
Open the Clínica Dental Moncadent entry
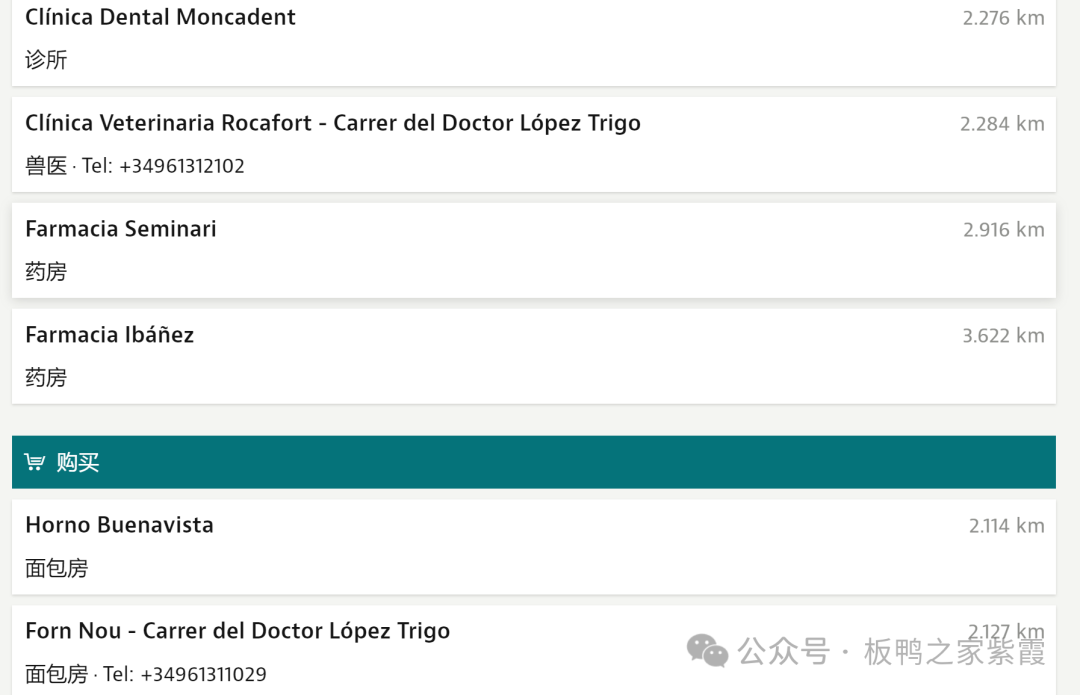(x=160, y=17)
